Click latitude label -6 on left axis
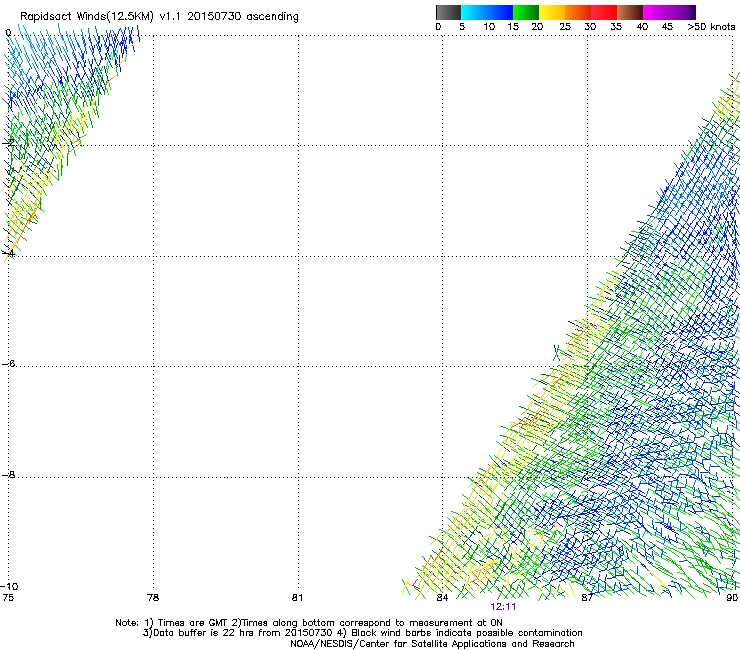 pos(9,363)
